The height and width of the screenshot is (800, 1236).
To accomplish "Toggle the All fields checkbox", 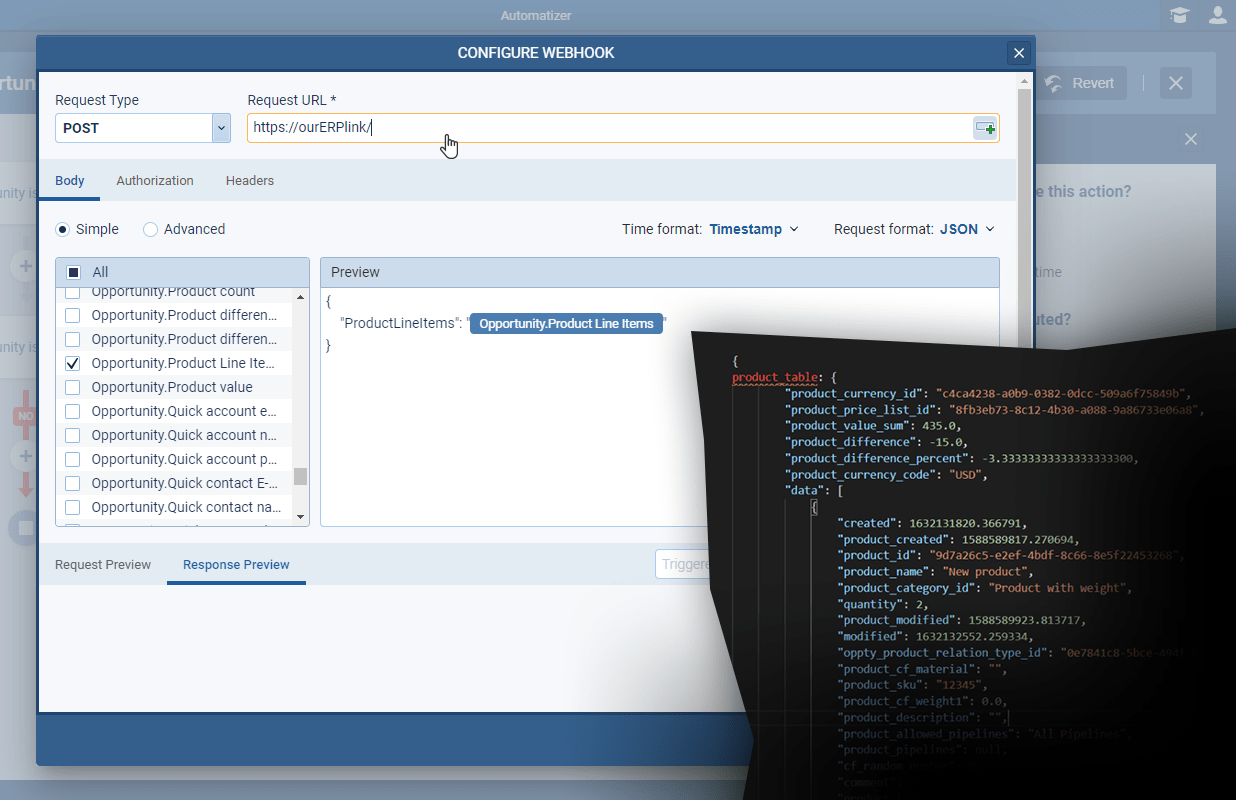I will tap(73, 272).
